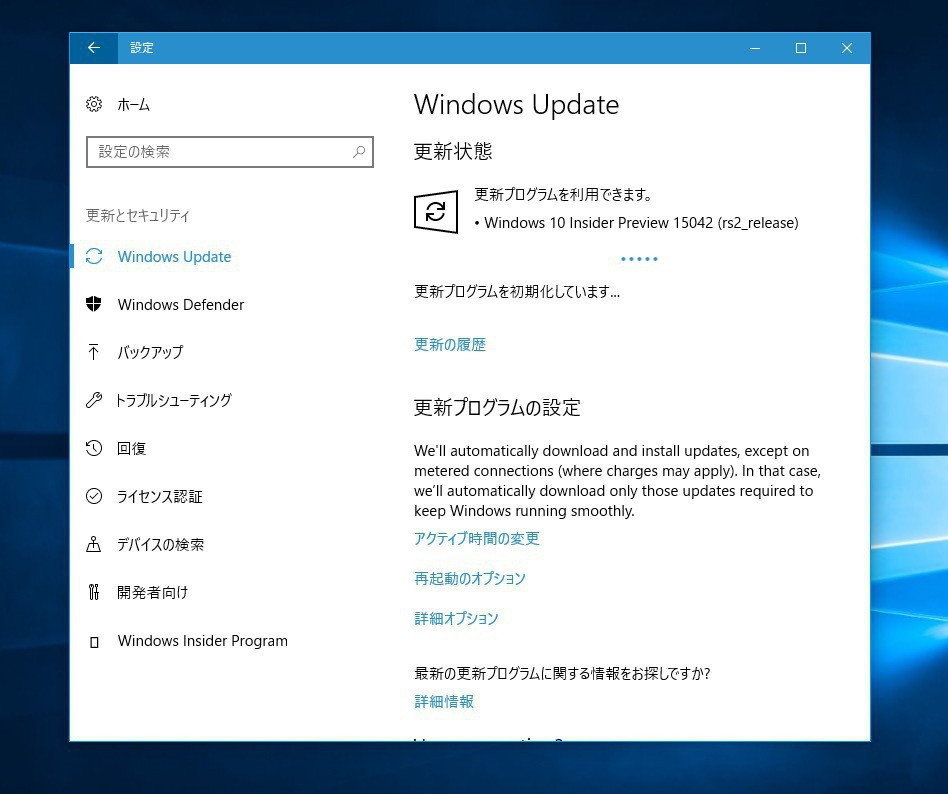This screenshot has height=794, width=948.
Task: Click the recovery clock icon
Action: point(94,448)
